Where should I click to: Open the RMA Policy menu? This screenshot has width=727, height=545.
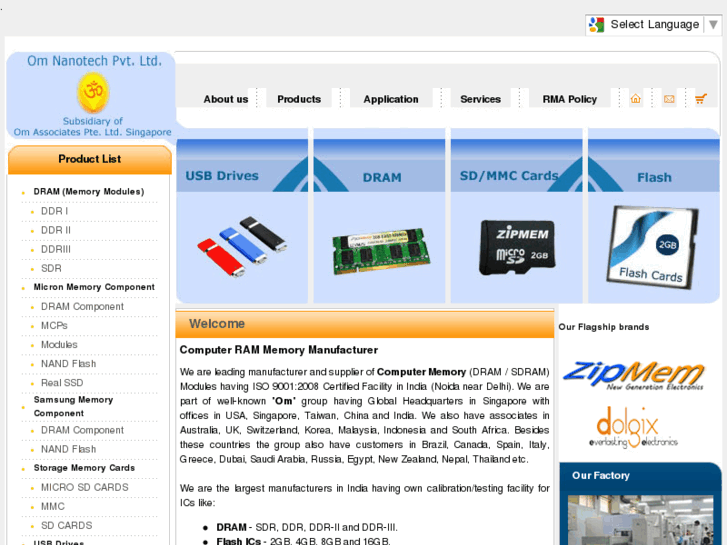point(570,99)
